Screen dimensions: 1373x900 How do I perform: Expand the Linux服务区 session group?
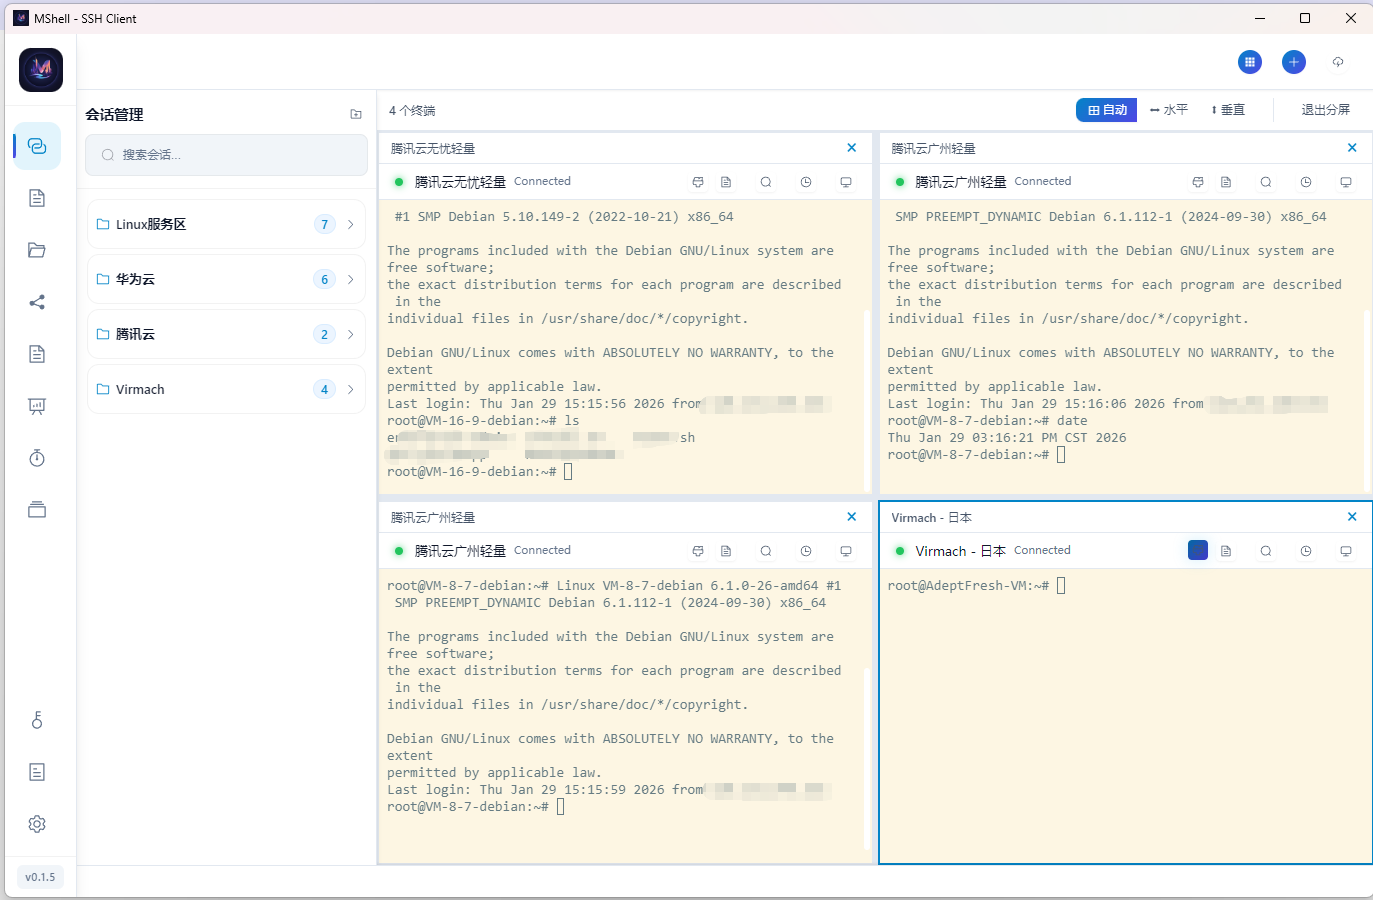click(x=350, y=224)
